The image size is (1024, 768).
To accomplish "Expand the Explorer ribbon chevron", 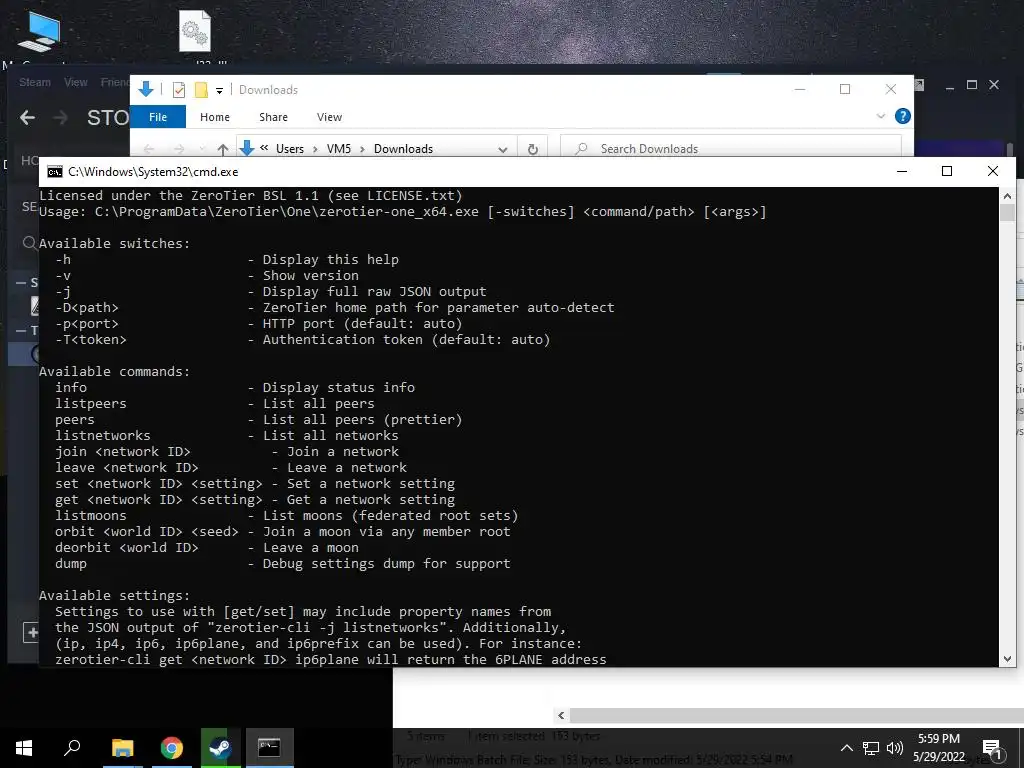I will point(880,116).
